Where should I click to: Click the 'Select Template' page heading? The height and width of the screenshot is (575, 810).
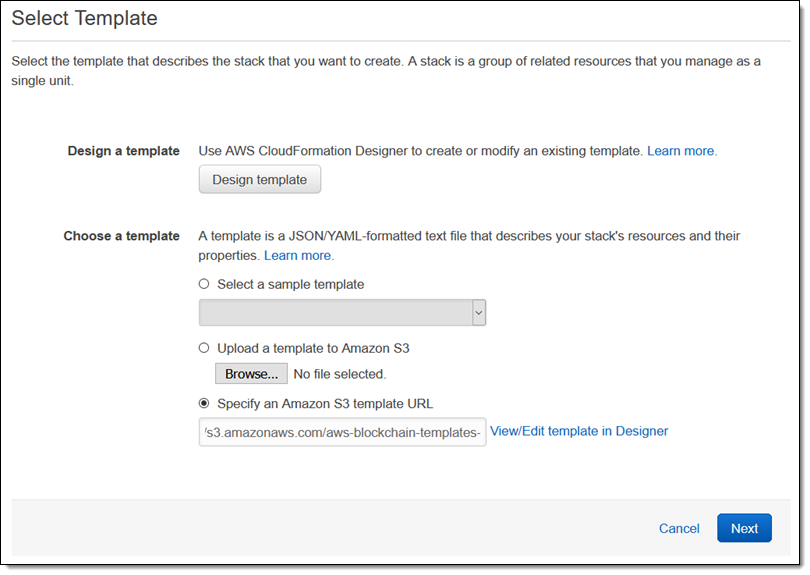pos(84,18)
